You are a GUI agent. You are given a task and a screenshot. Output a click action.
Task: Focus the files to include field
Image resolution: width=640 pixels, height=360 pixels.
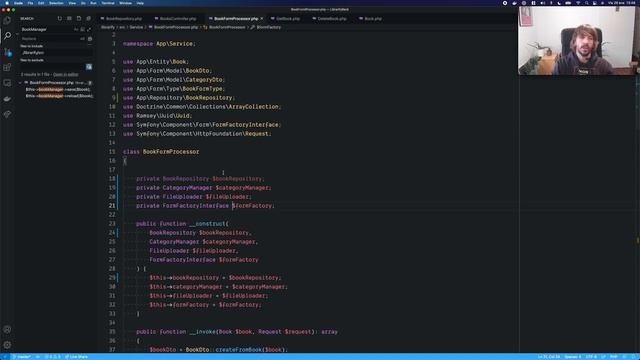click(x=56, y=53)
